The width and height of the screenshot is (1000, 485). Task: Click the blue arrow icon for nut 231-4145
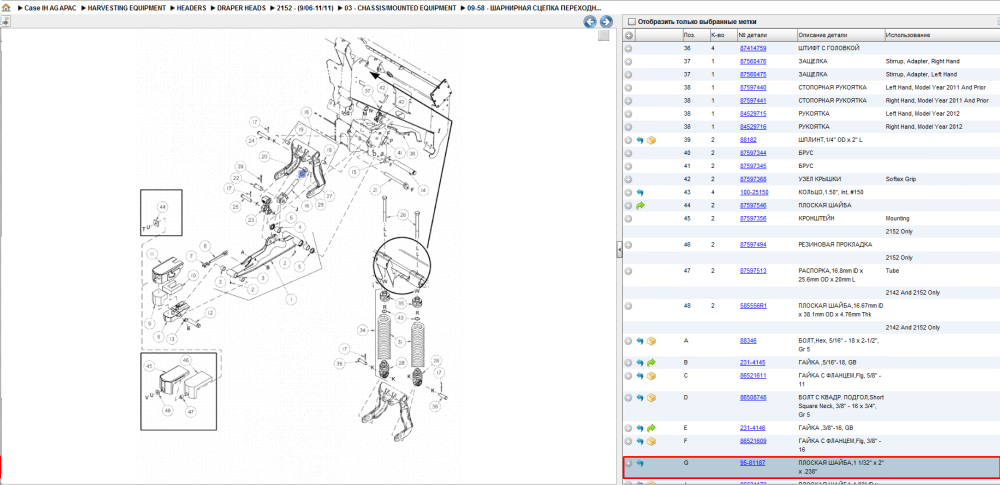tap(640, 362)
